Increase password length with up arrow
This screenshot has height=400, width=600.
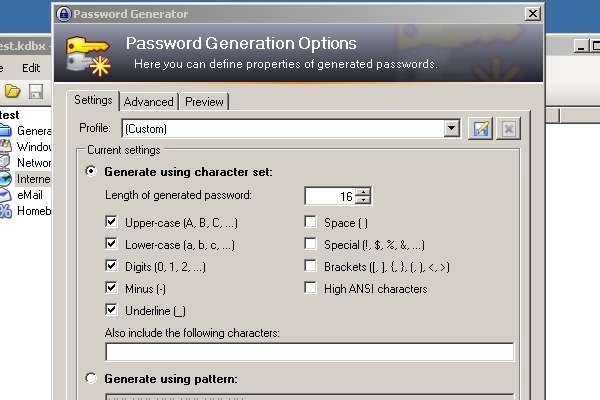pos(363,191)
